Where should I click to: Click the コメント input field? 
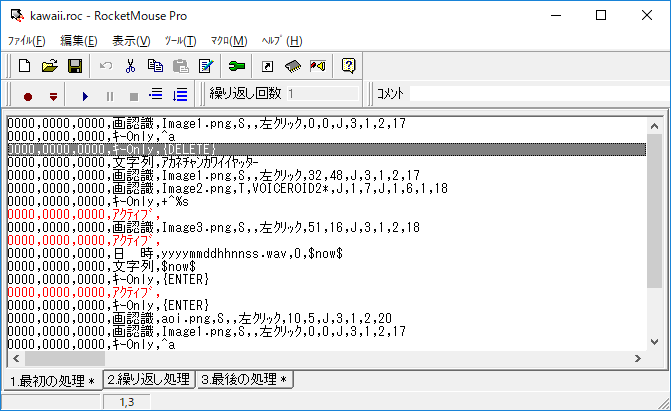[x=539, y=93]
